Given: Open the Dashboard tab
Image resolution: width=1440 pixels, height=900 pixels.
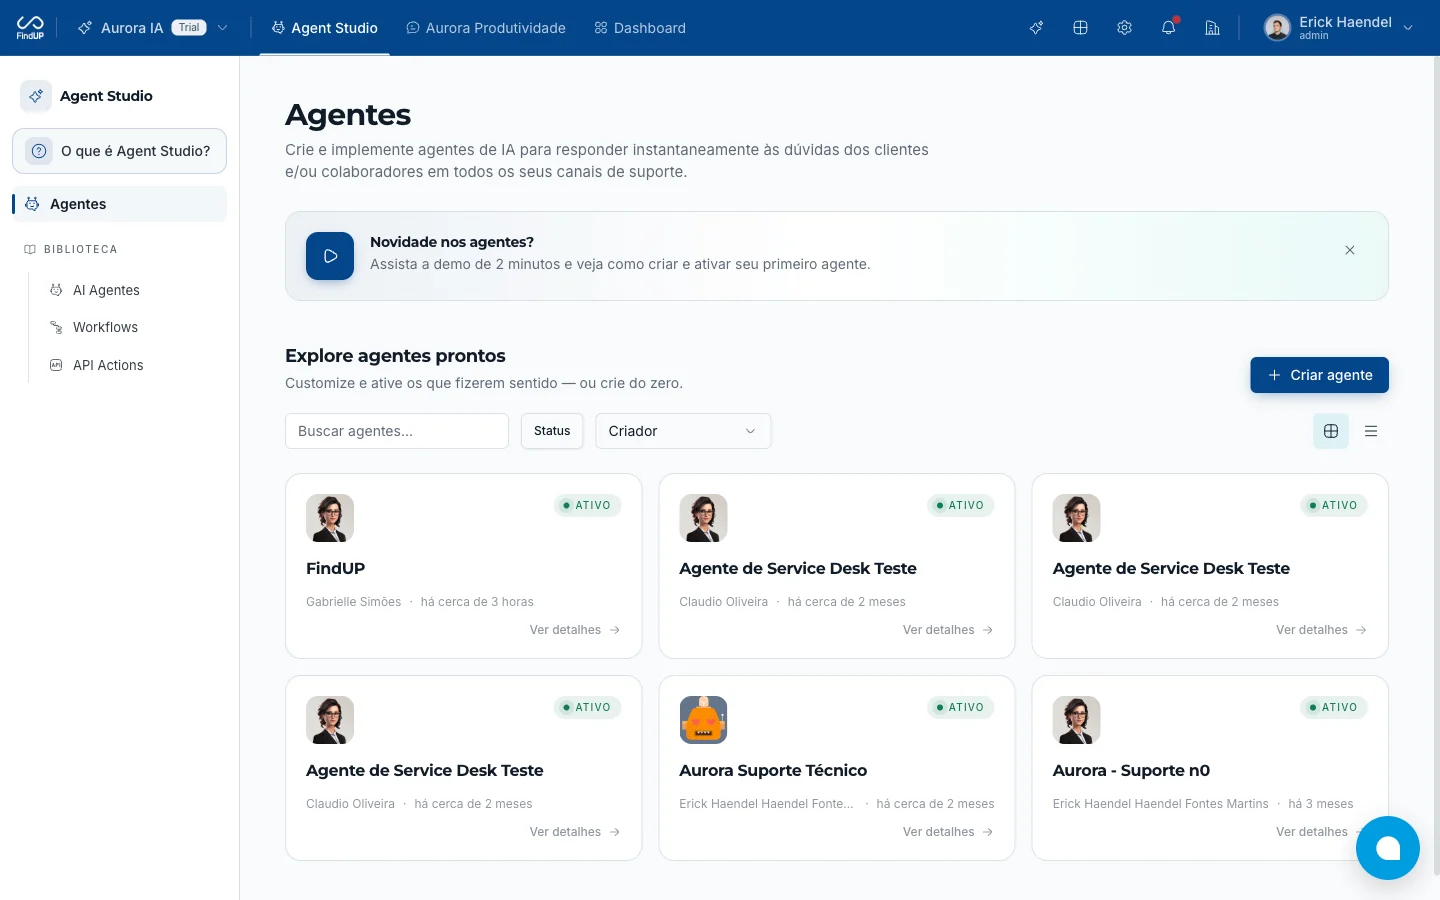Looking at the screenshot, I should click(x=640, y=28).
